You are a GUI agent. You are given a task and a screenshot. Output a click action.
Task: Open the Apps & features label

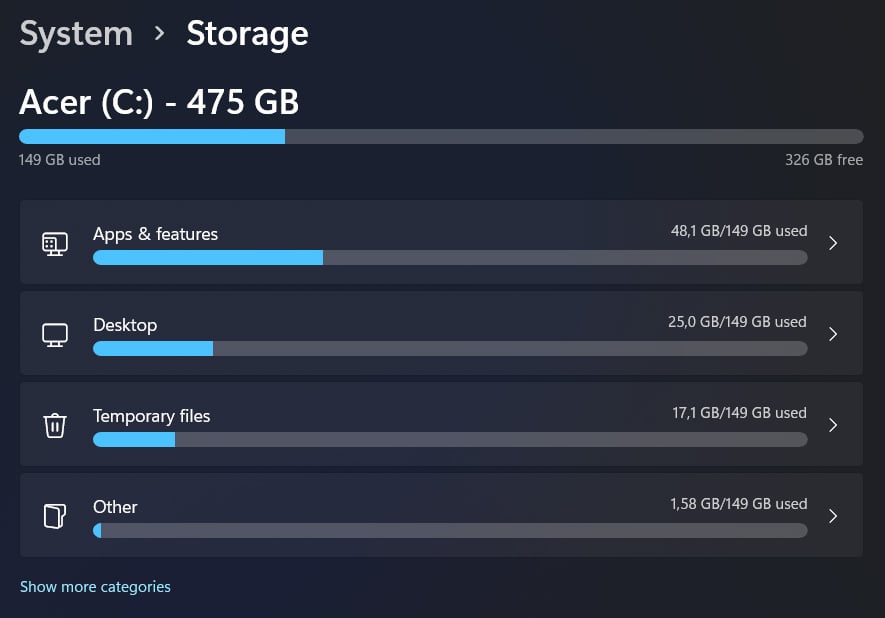(155, 234)
